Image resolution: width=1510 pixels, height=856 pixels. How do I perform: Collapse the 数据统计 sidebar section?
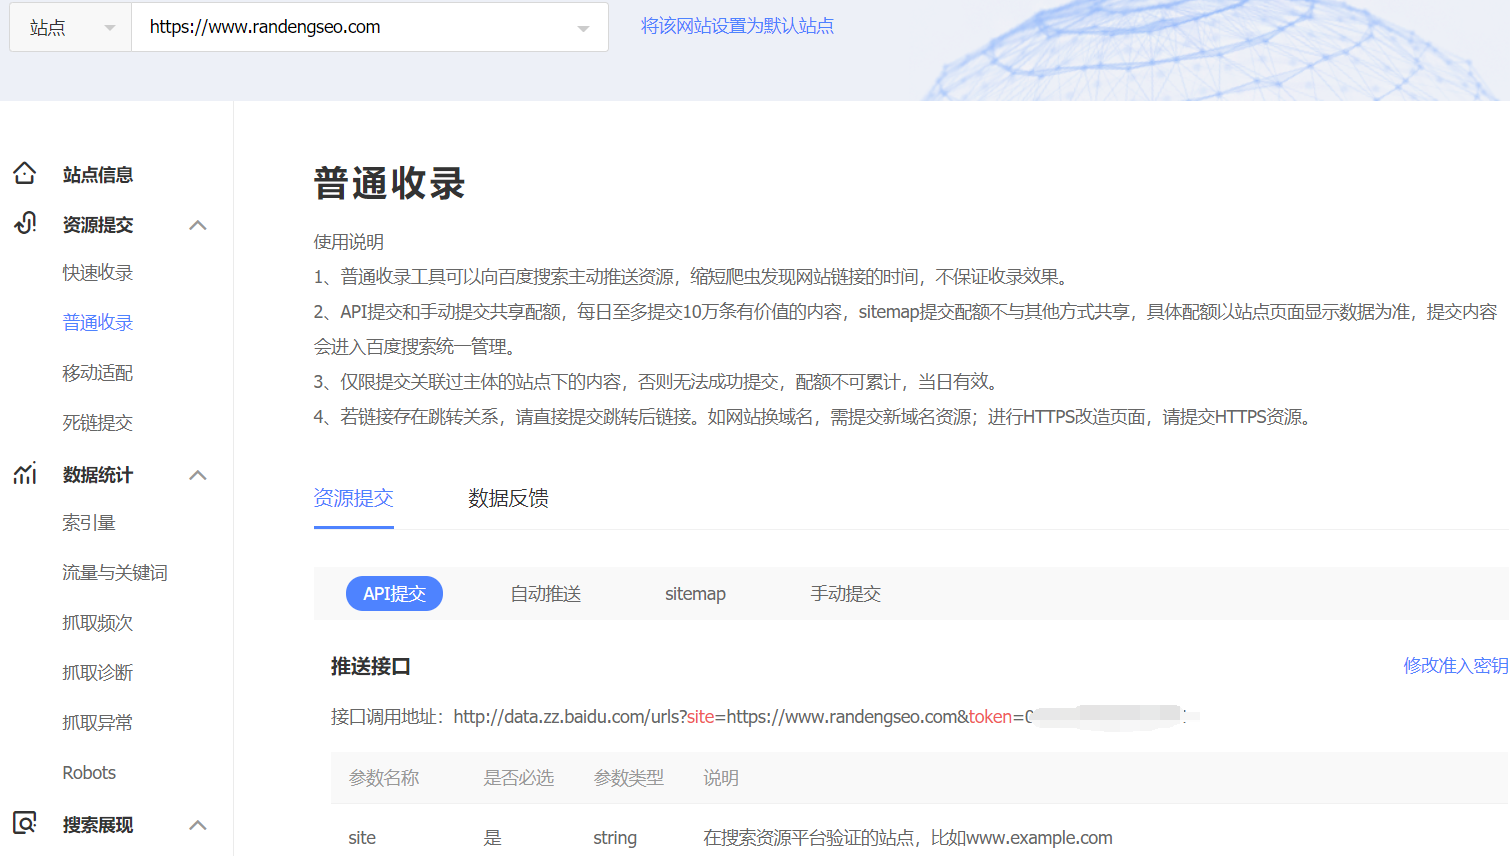click(198, 475)
